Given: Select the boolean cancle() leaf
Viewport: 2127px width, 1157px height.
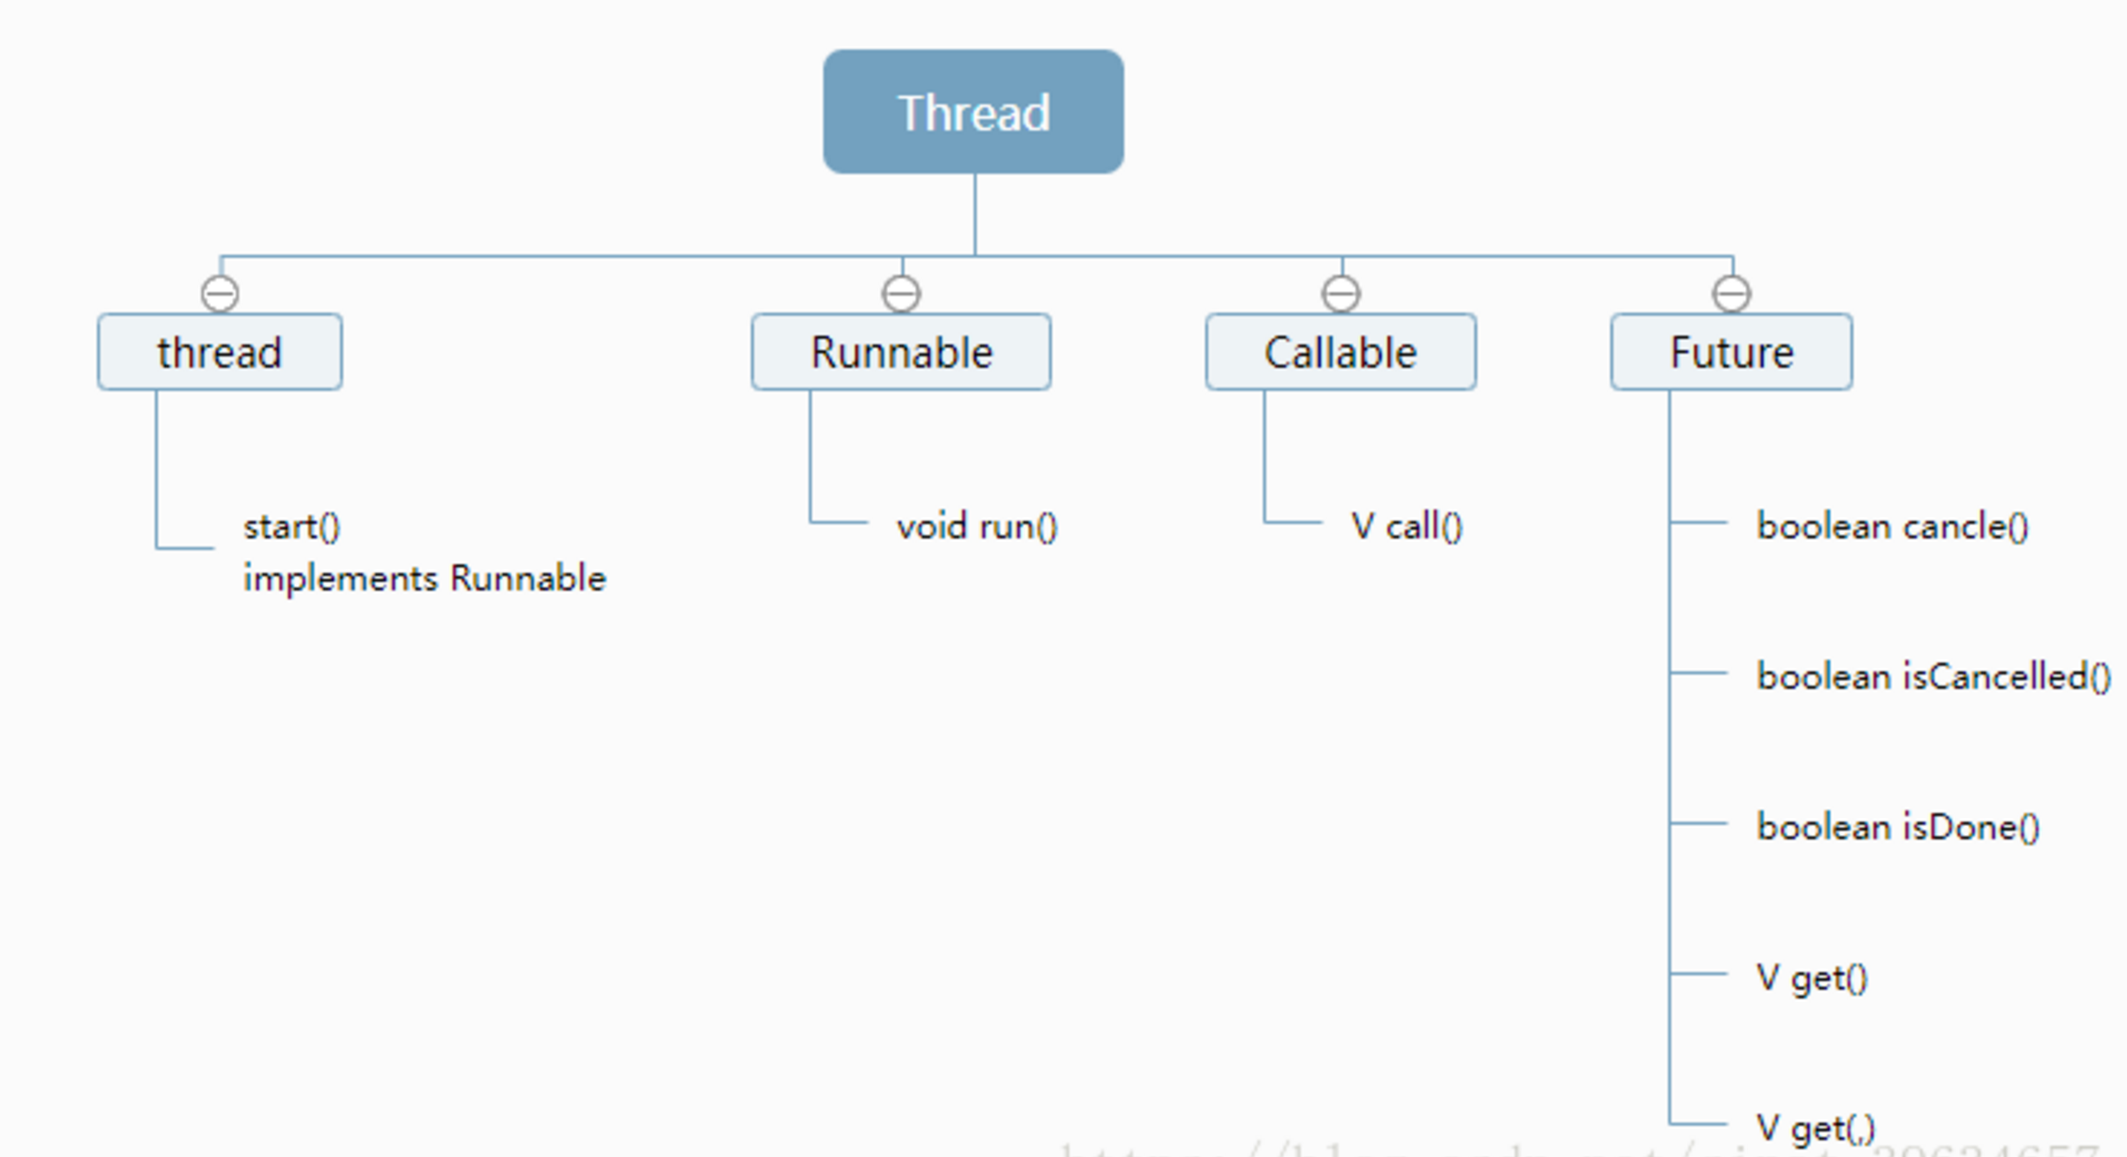Looking at the screenshot, I should pyautogui.click(x=1892, y=527).
